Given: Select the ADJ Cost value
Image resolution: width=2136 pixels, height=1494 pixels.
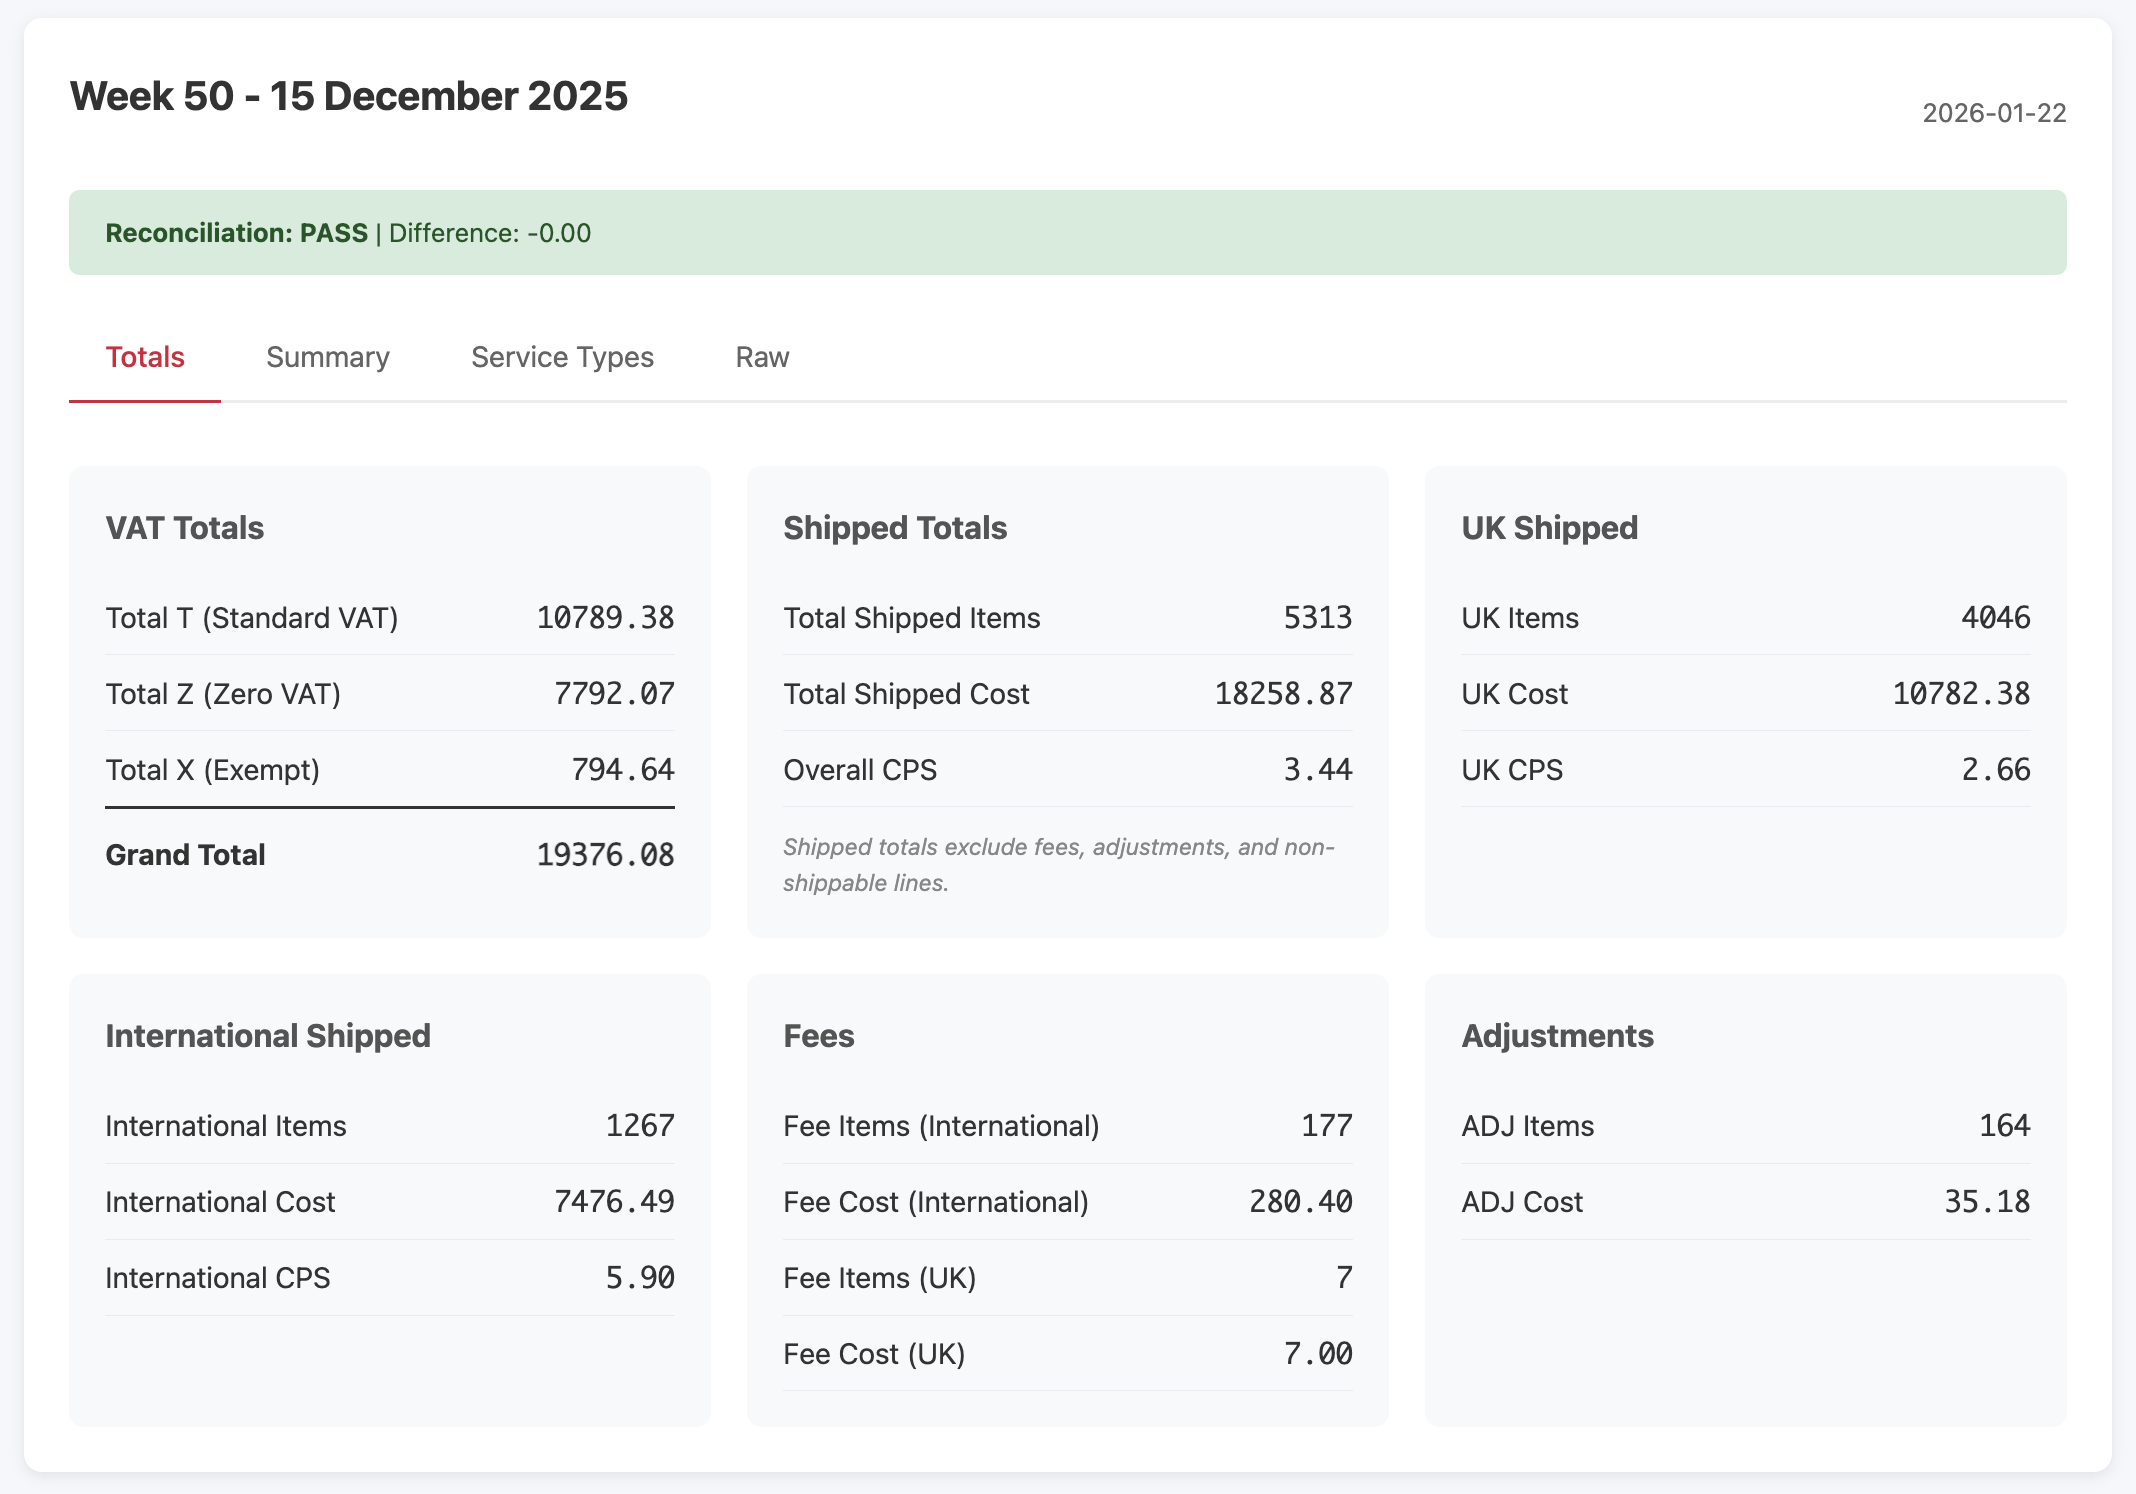Looking at the screenshot, I should 1986,1202.
